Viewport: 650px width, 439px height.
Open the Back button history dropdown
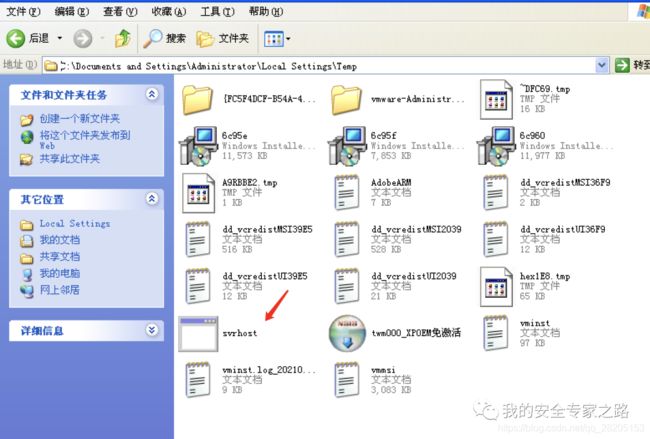point(60,38)
